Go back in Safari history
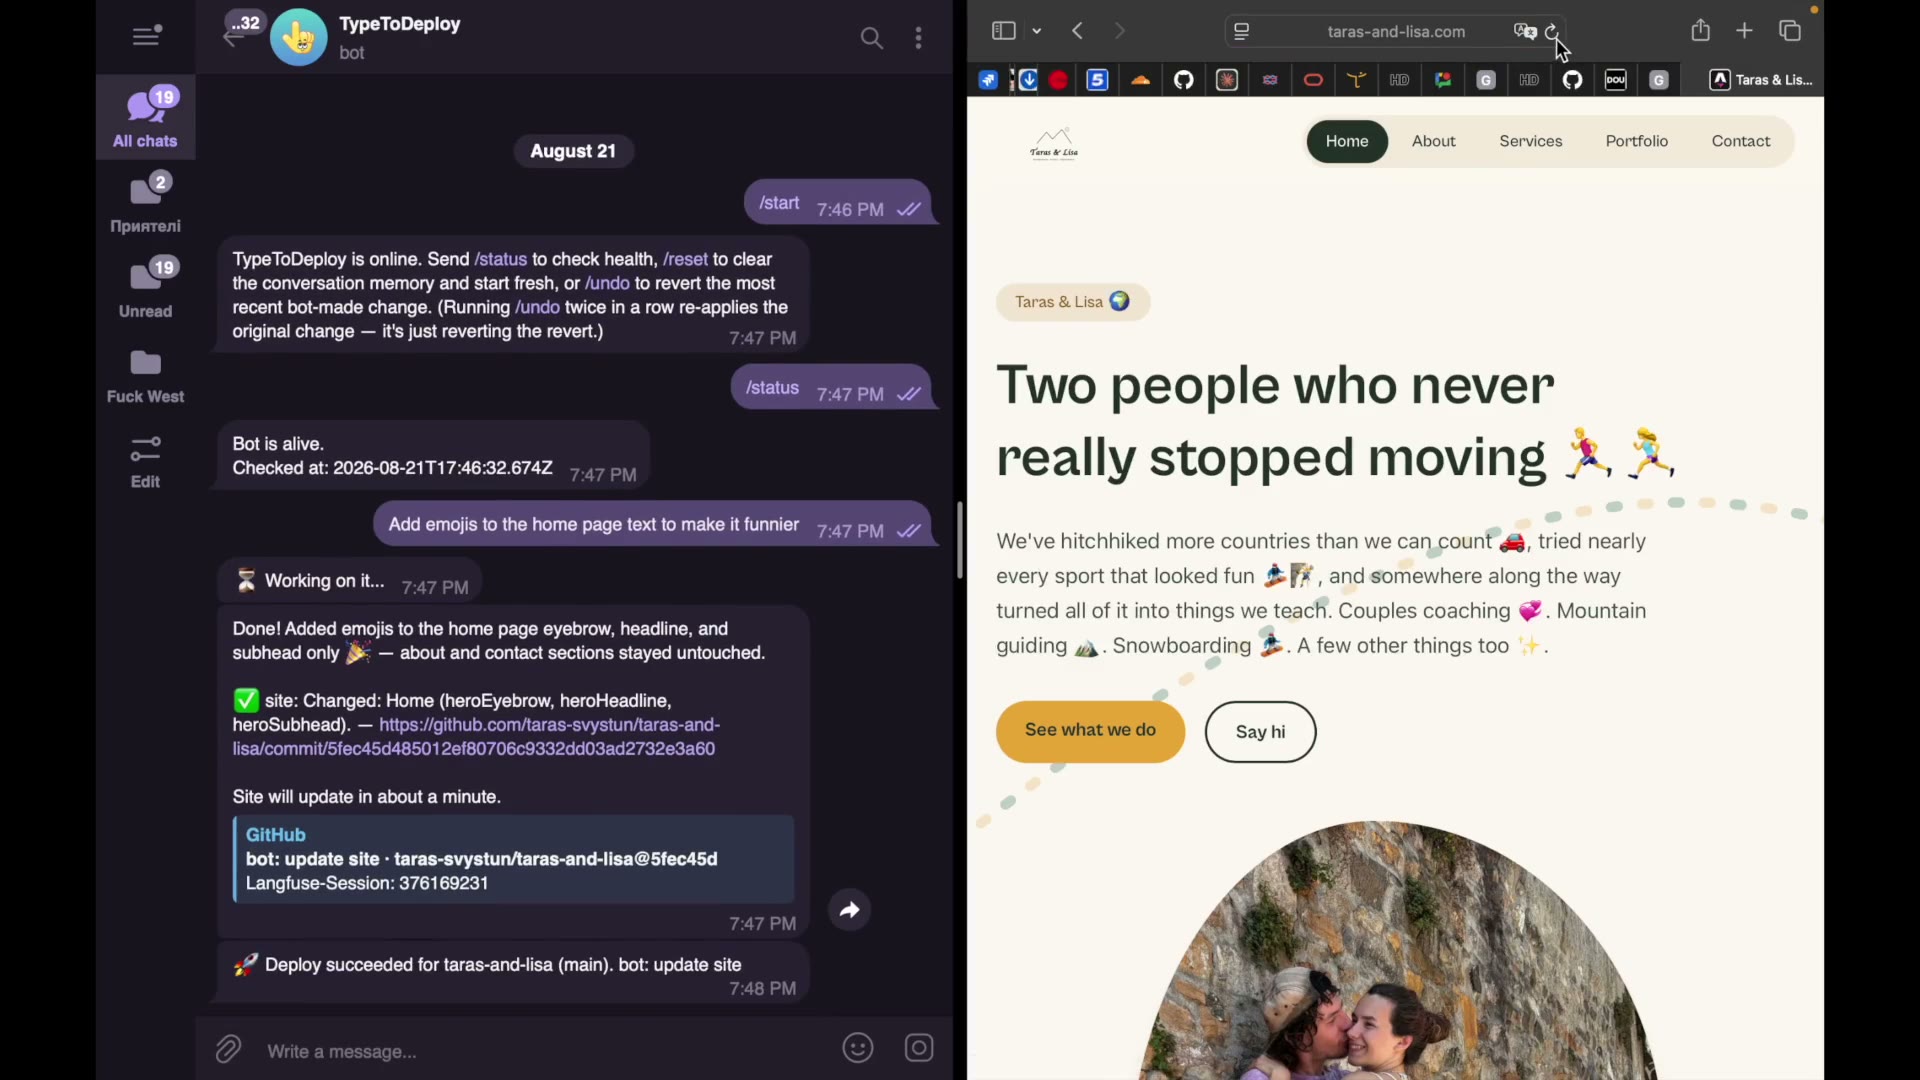Screen dimensions: 1920x1080 [x=1078, y=31]
